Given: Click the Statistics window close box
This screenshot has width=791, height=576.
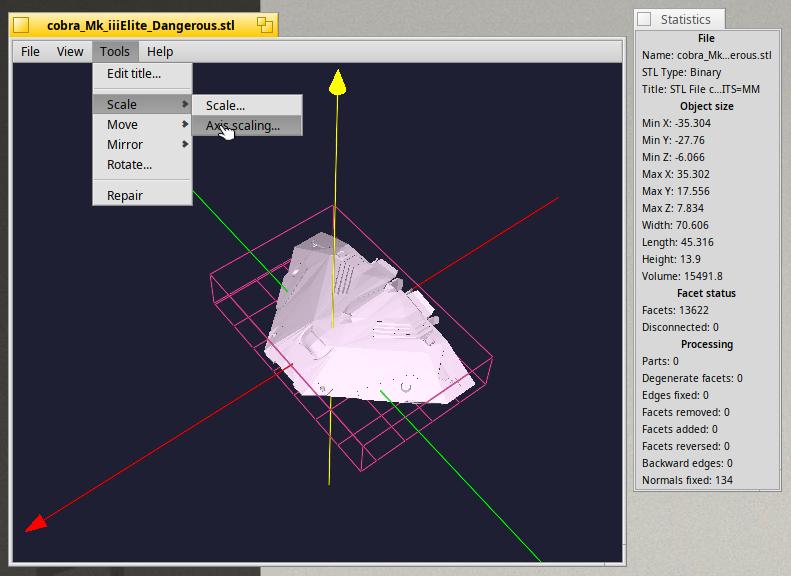Looking at the screenshot, I should coord(644,19).
